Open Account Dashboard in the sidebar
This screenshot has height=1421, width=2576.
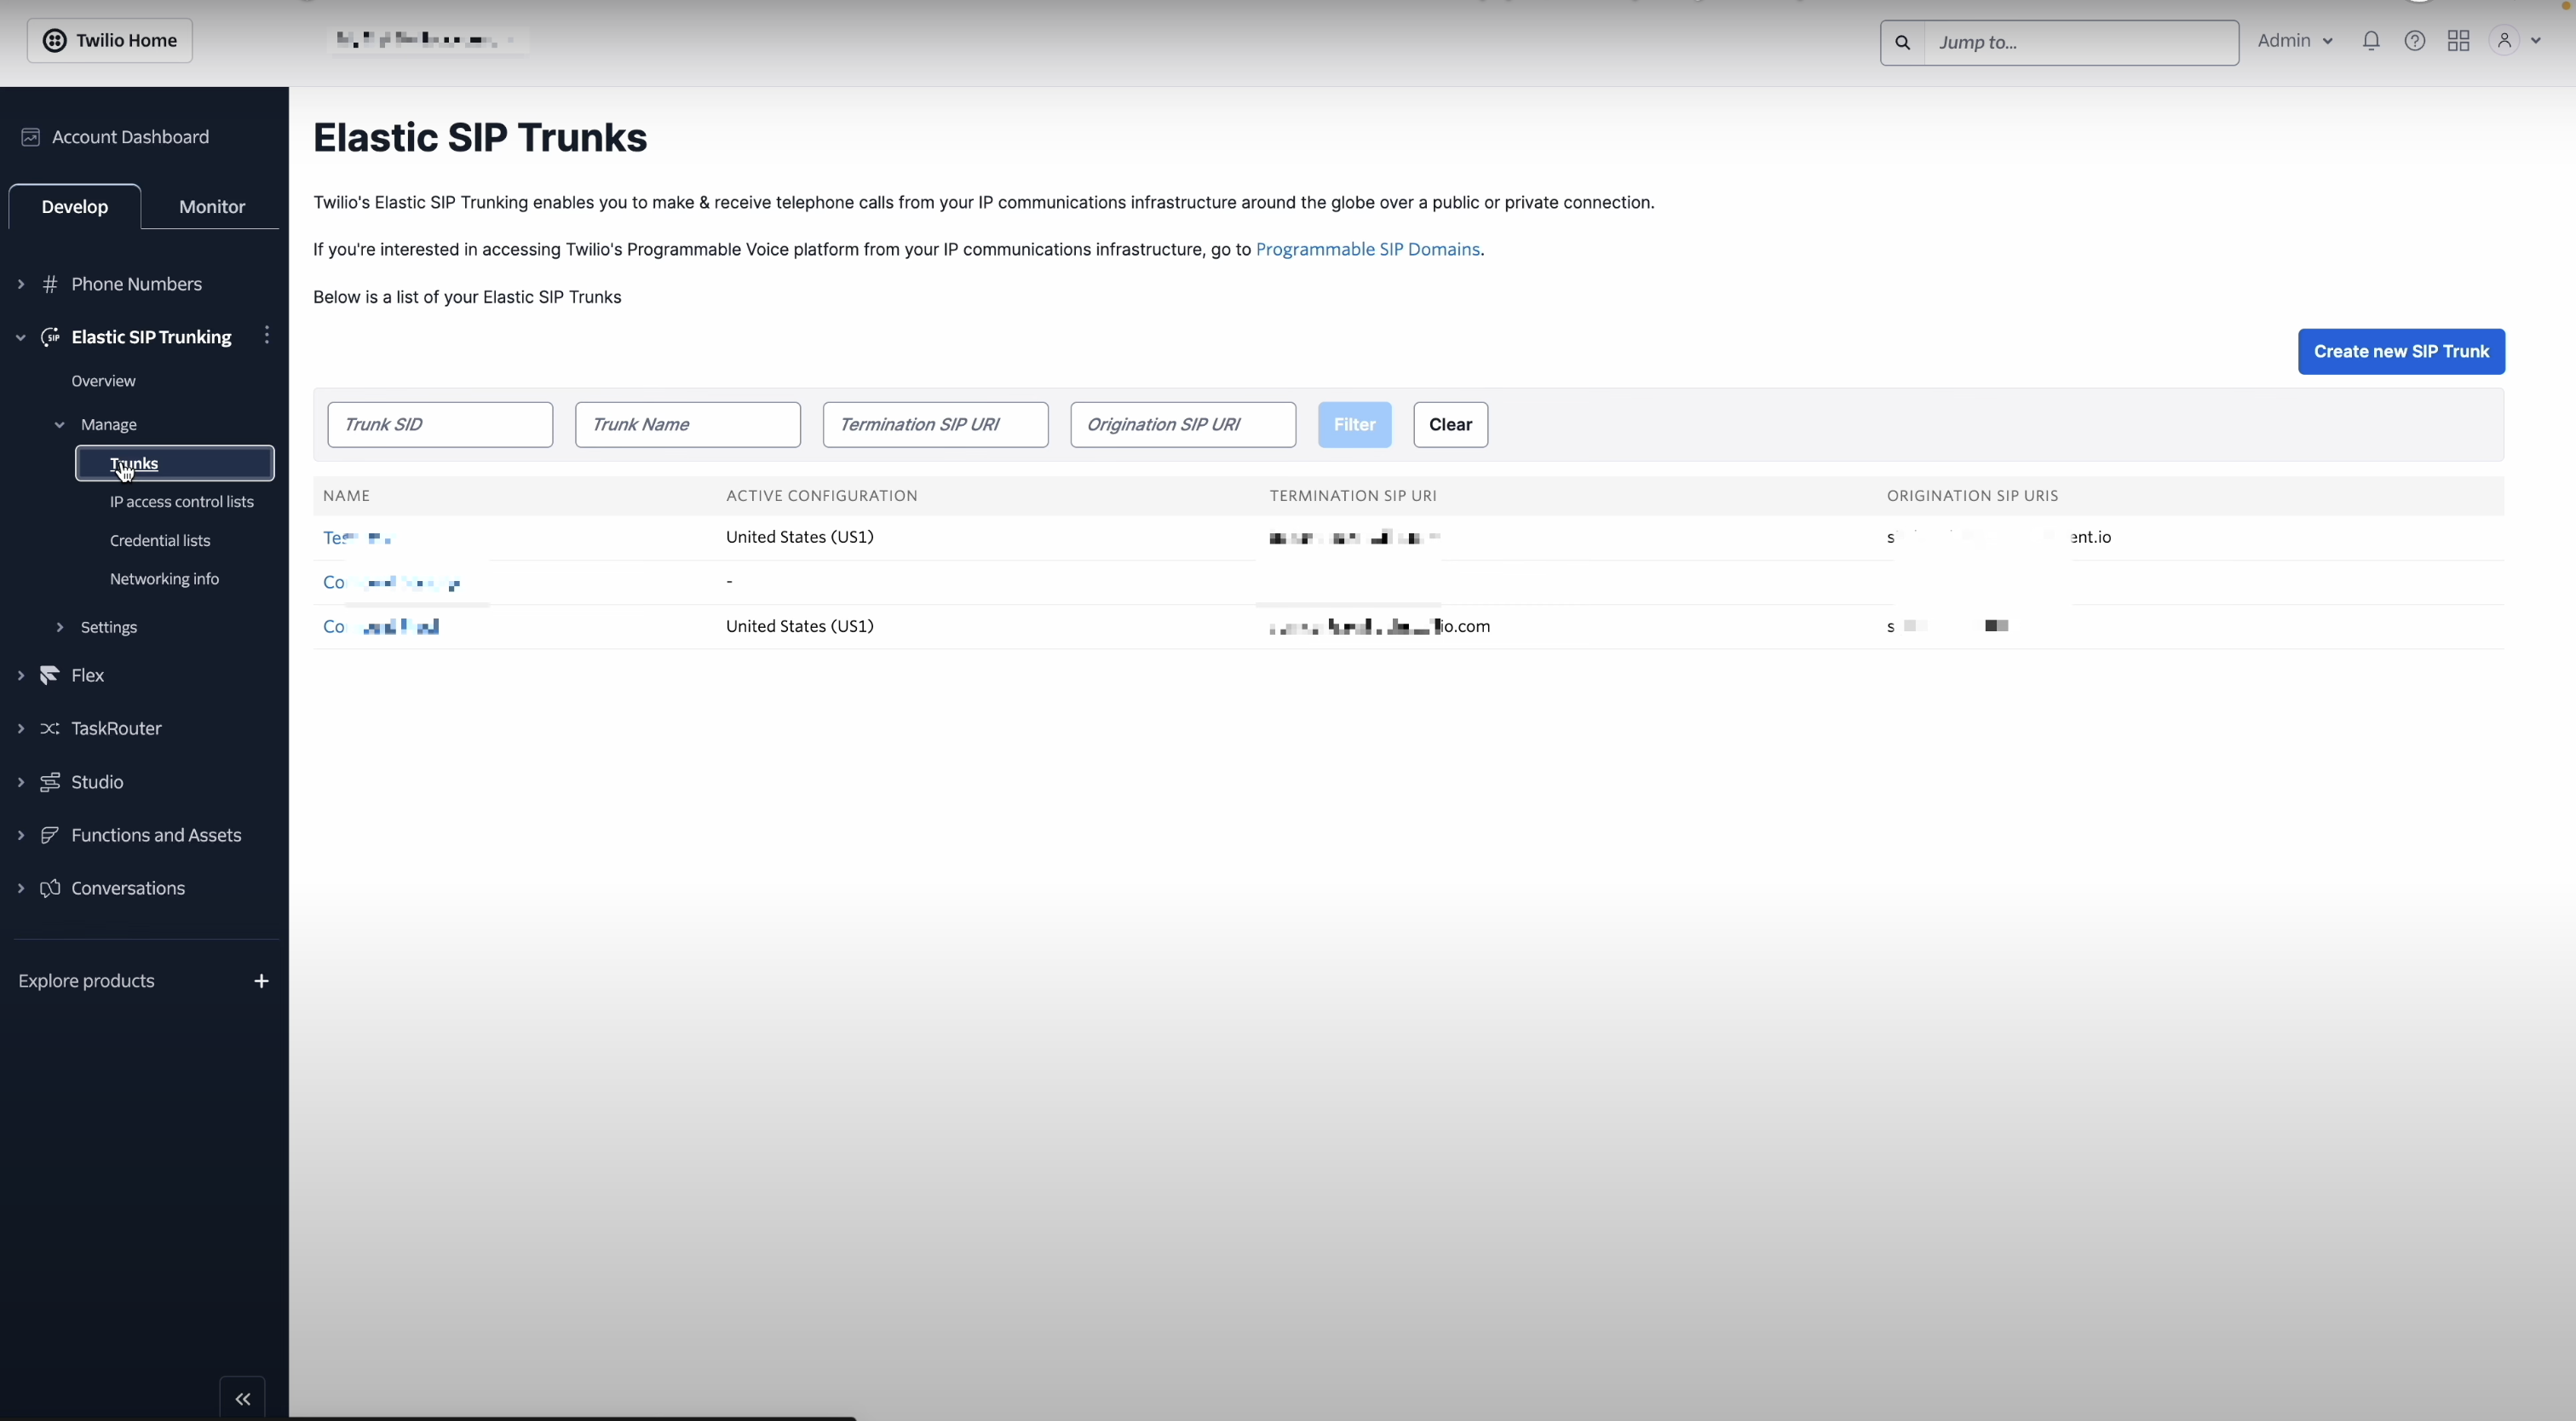(130, 137)
